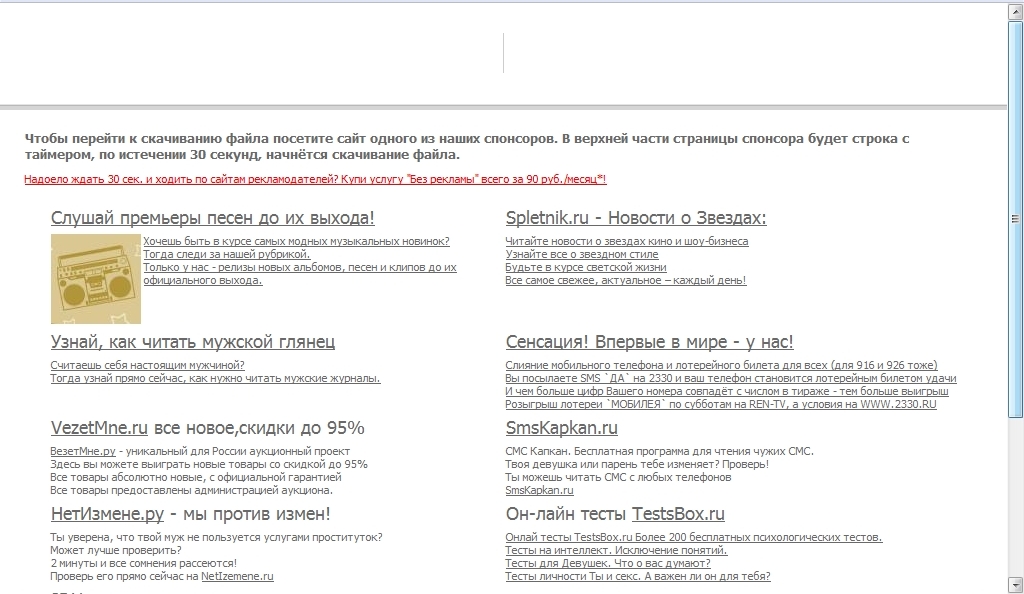Click the bold 'Чтобы перейти к скачиванию файла' instruction text
This screenshot has height=594, width=1024.
pyautogui.click(x=467, y=147)
